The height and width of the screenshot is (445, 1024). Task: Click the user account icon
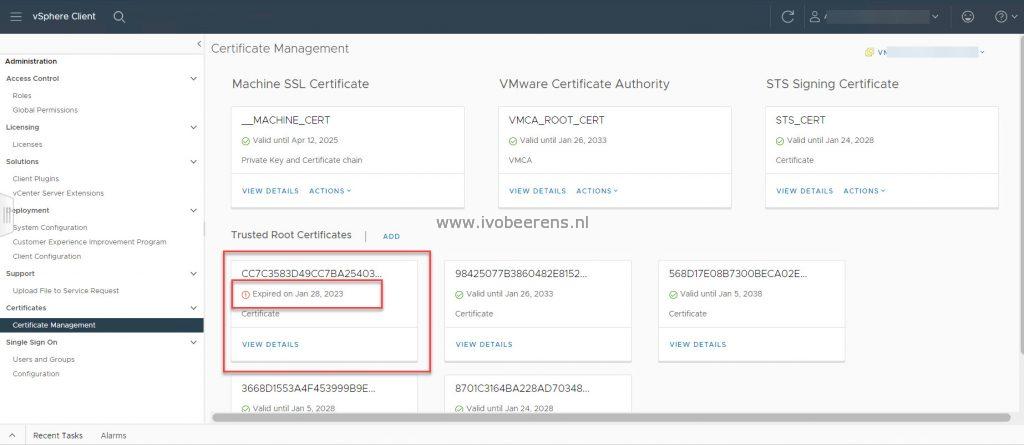(x=814, y=17)
